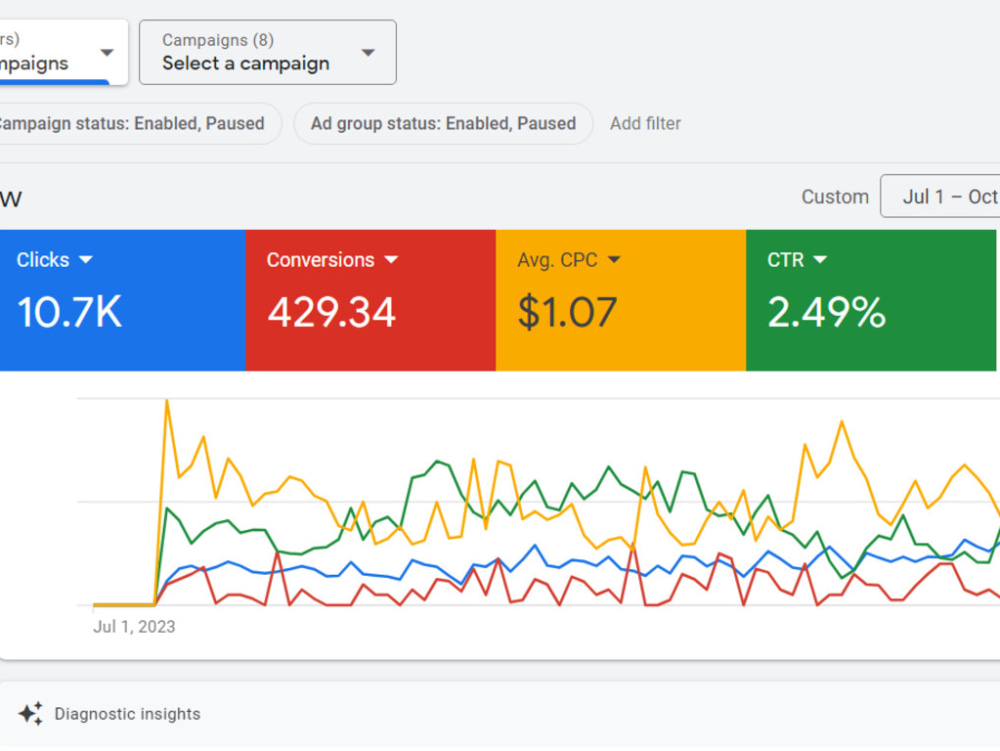Screen dimensions: 1000x751
Task: Select the red Conversions scorecard tile
Action: click(x=371, y=300)
